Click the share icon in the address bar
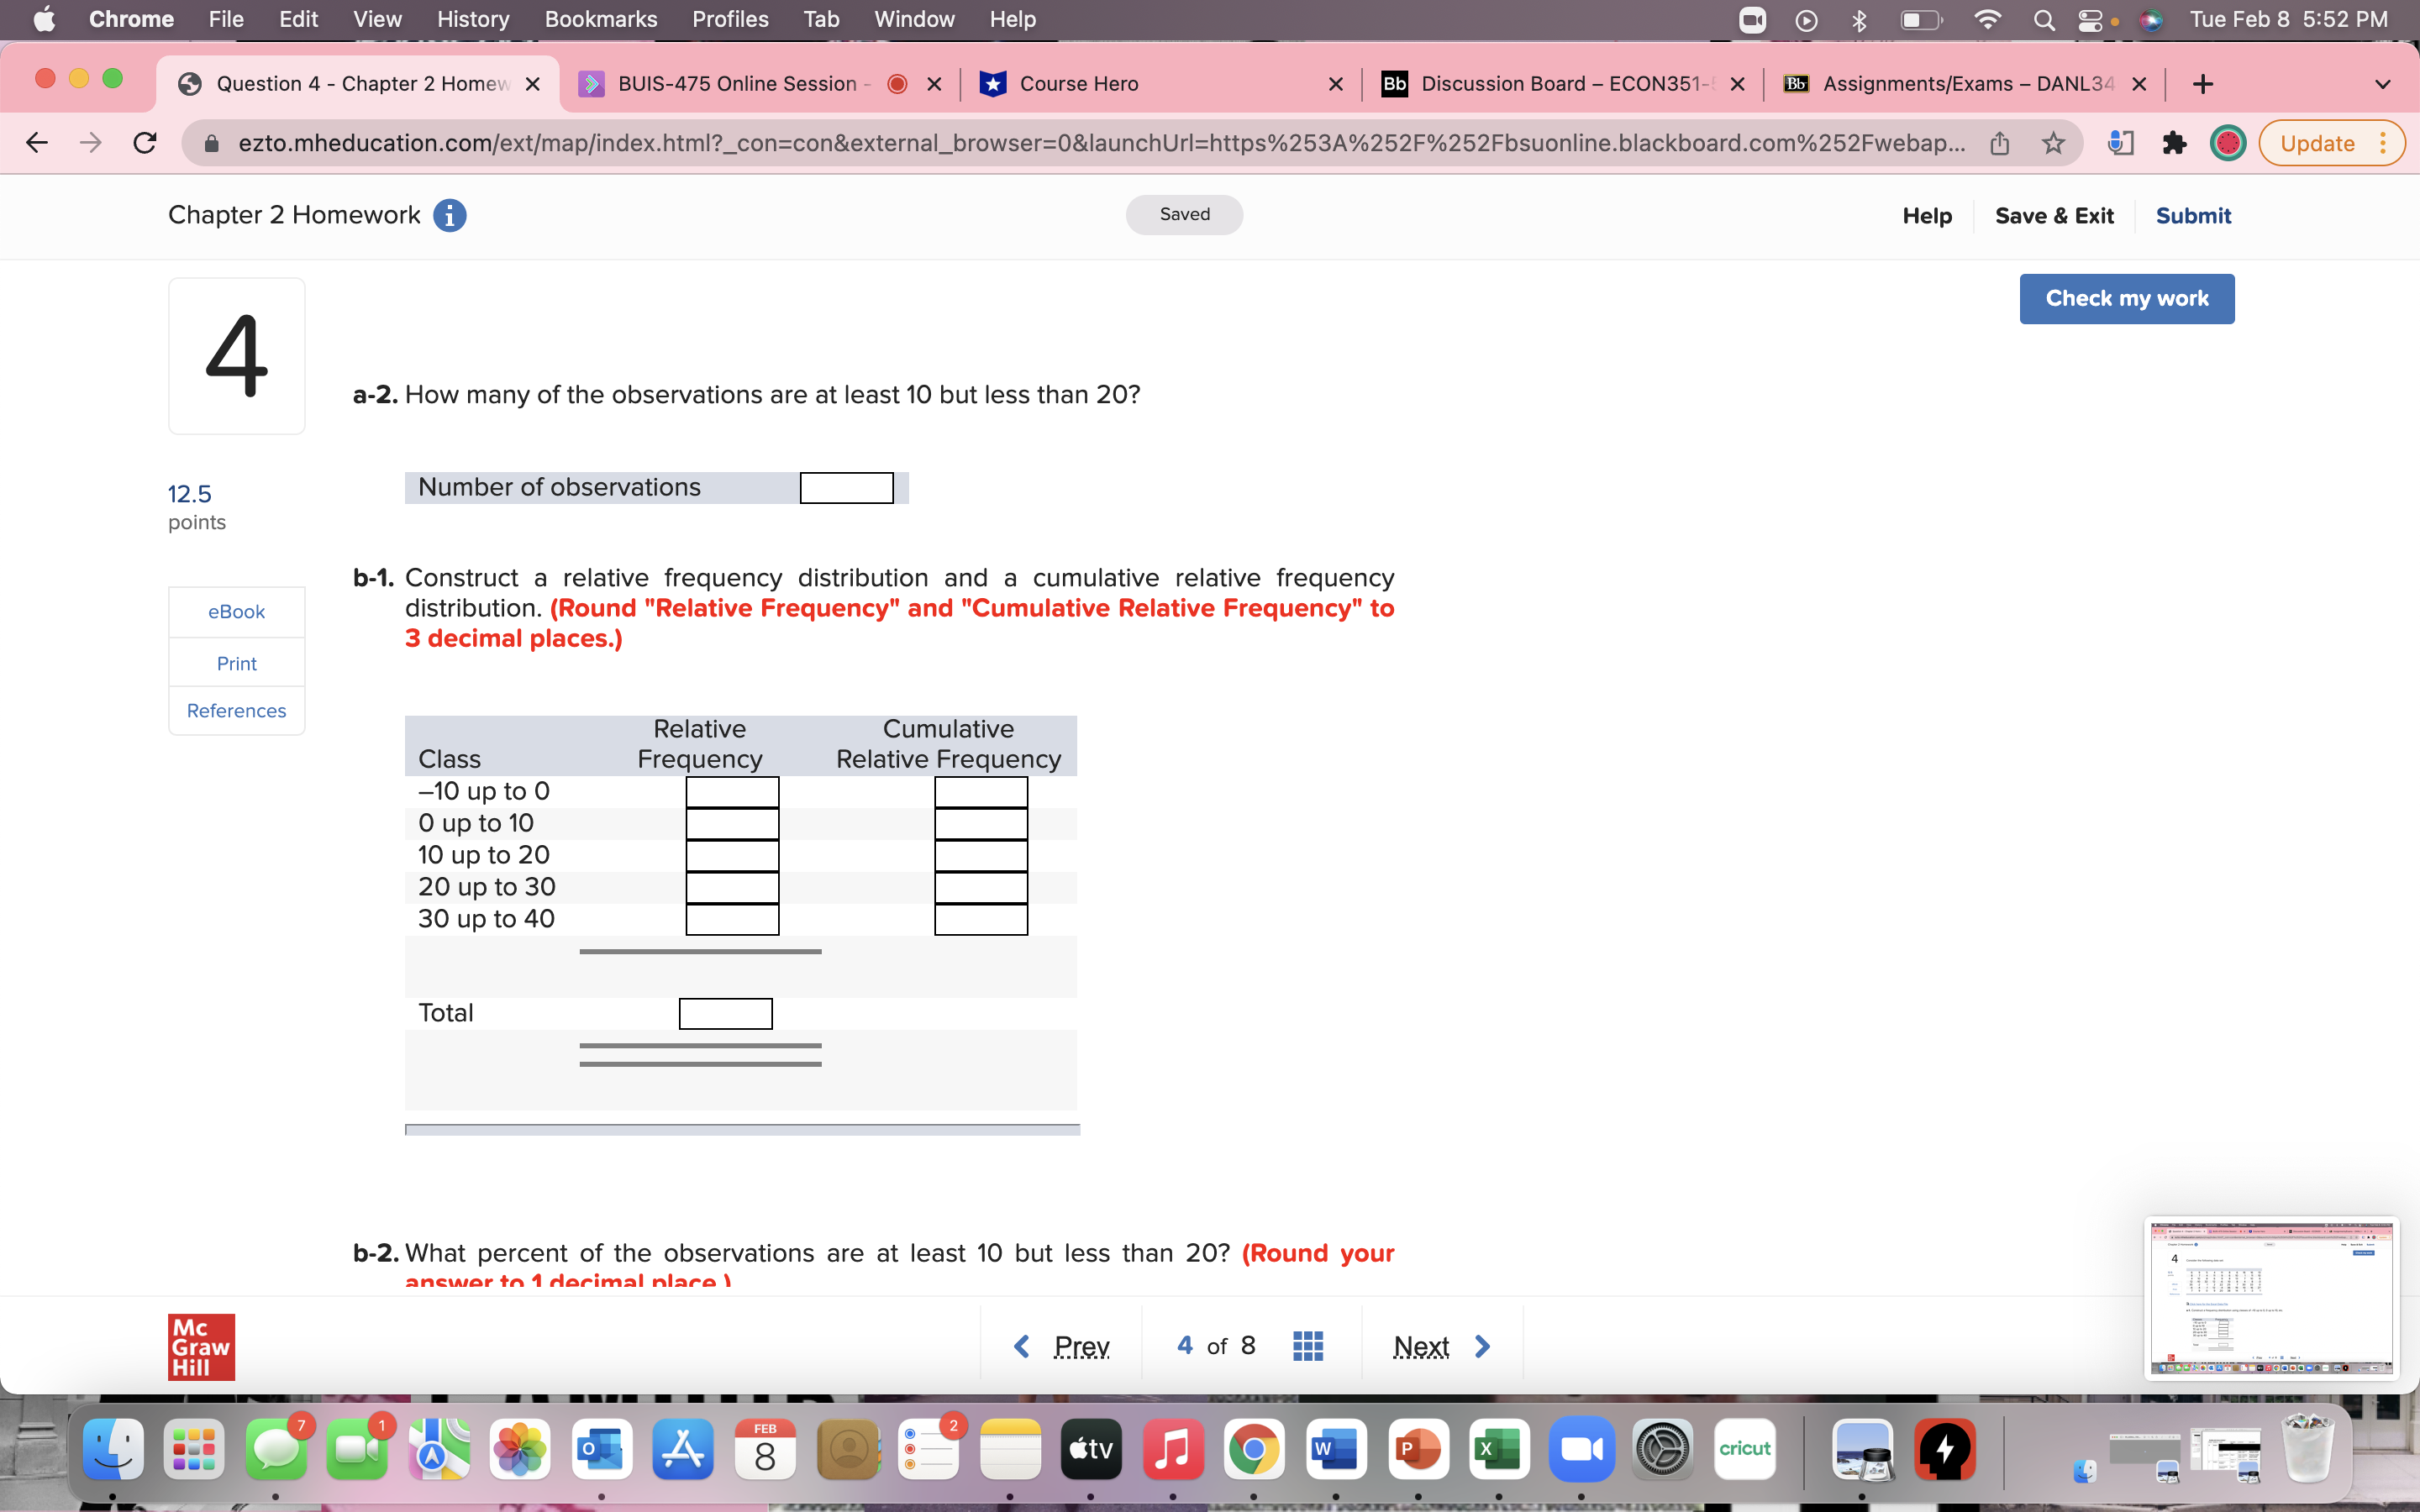Viewport: 2420px width, 1512px height. coord(2000,143)
